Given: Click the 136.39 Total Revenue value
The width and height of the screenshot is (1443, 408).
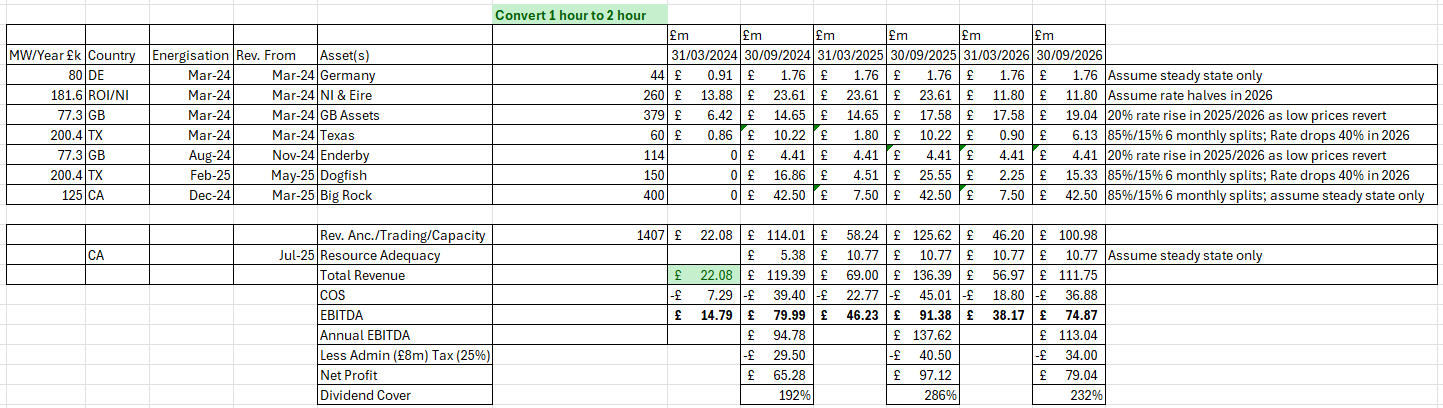Looking at the screenshot, I should click(x=922, y=275).
